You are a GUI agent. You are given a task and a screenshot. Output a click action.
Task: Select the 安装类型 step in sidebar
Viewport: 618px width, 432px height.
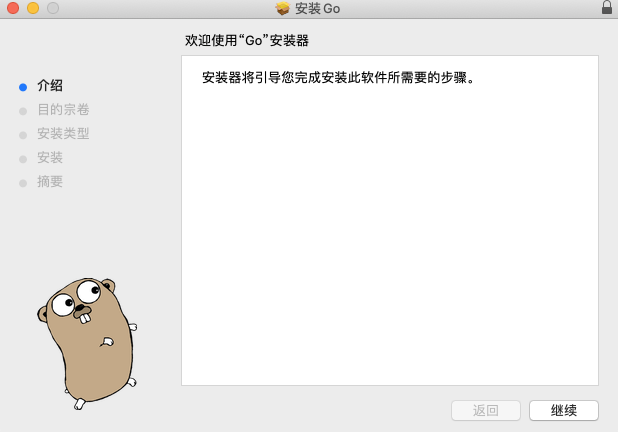(63, 134)
